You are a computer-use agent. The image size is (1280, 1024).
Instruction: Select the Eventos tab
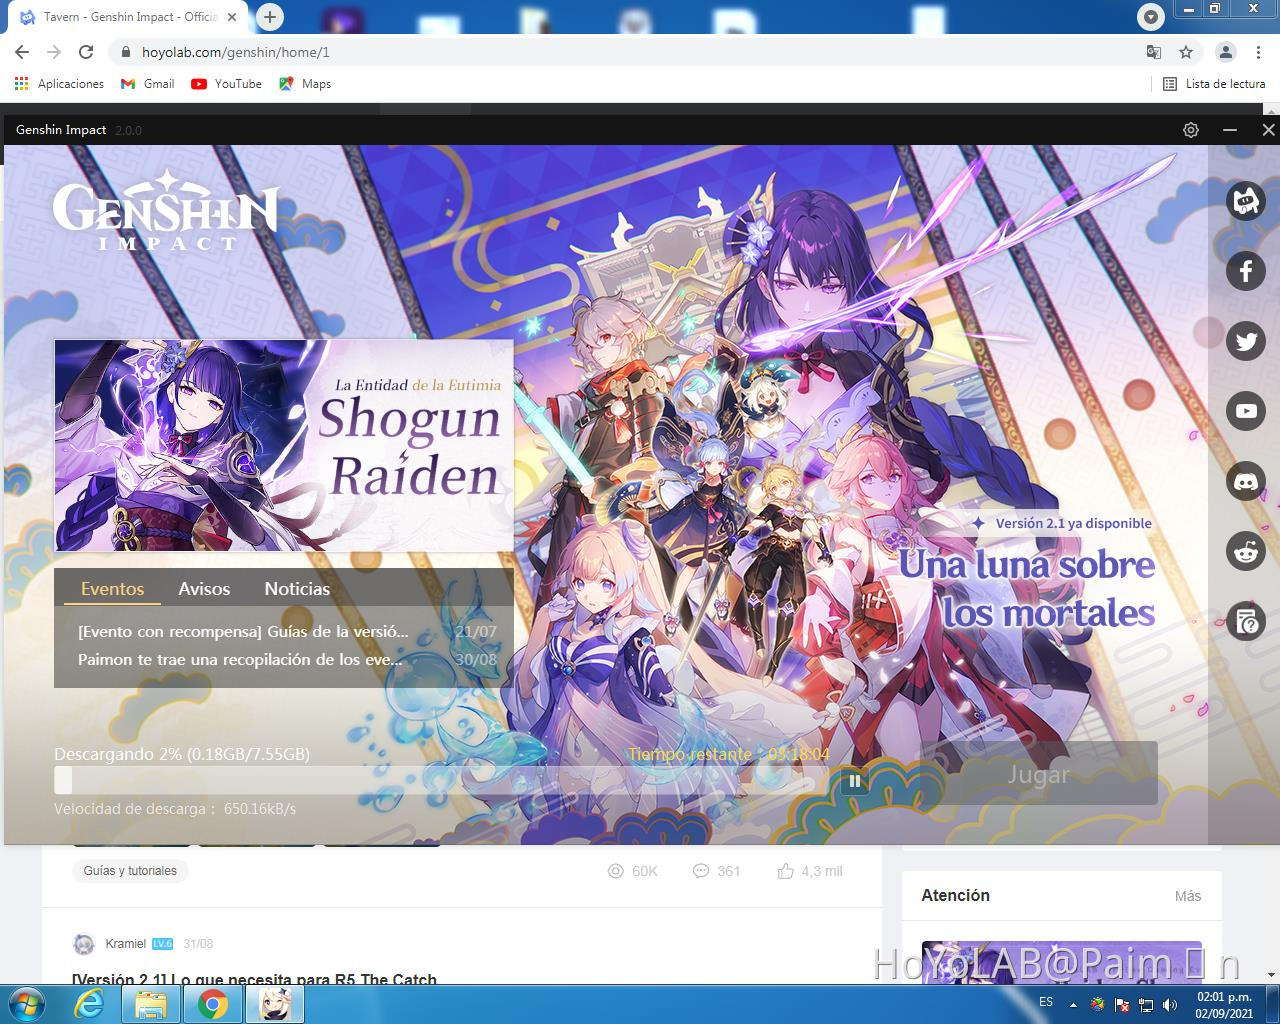pyautogui.click(x=112, y=589)
